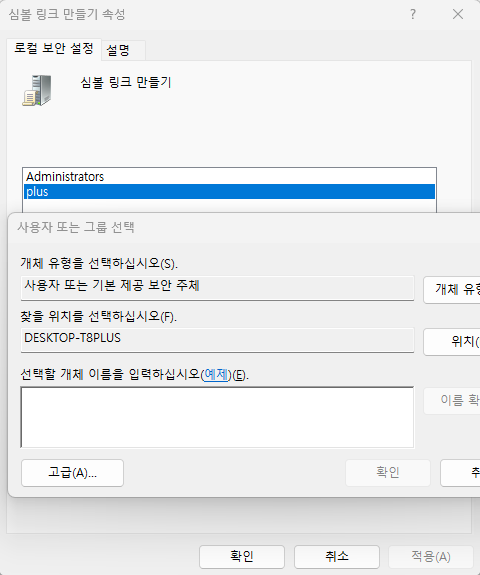
Task: Open 고급(A)... advanced options
Action: [73, 473]
